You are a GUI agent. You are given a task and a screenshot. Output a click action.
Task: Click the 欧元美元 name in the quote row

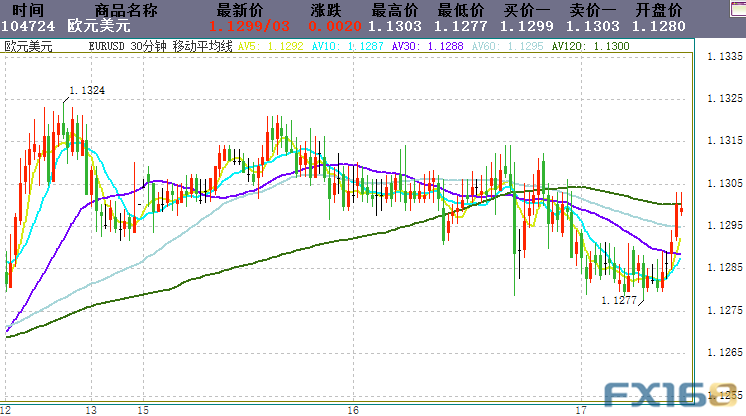(98, 26)
